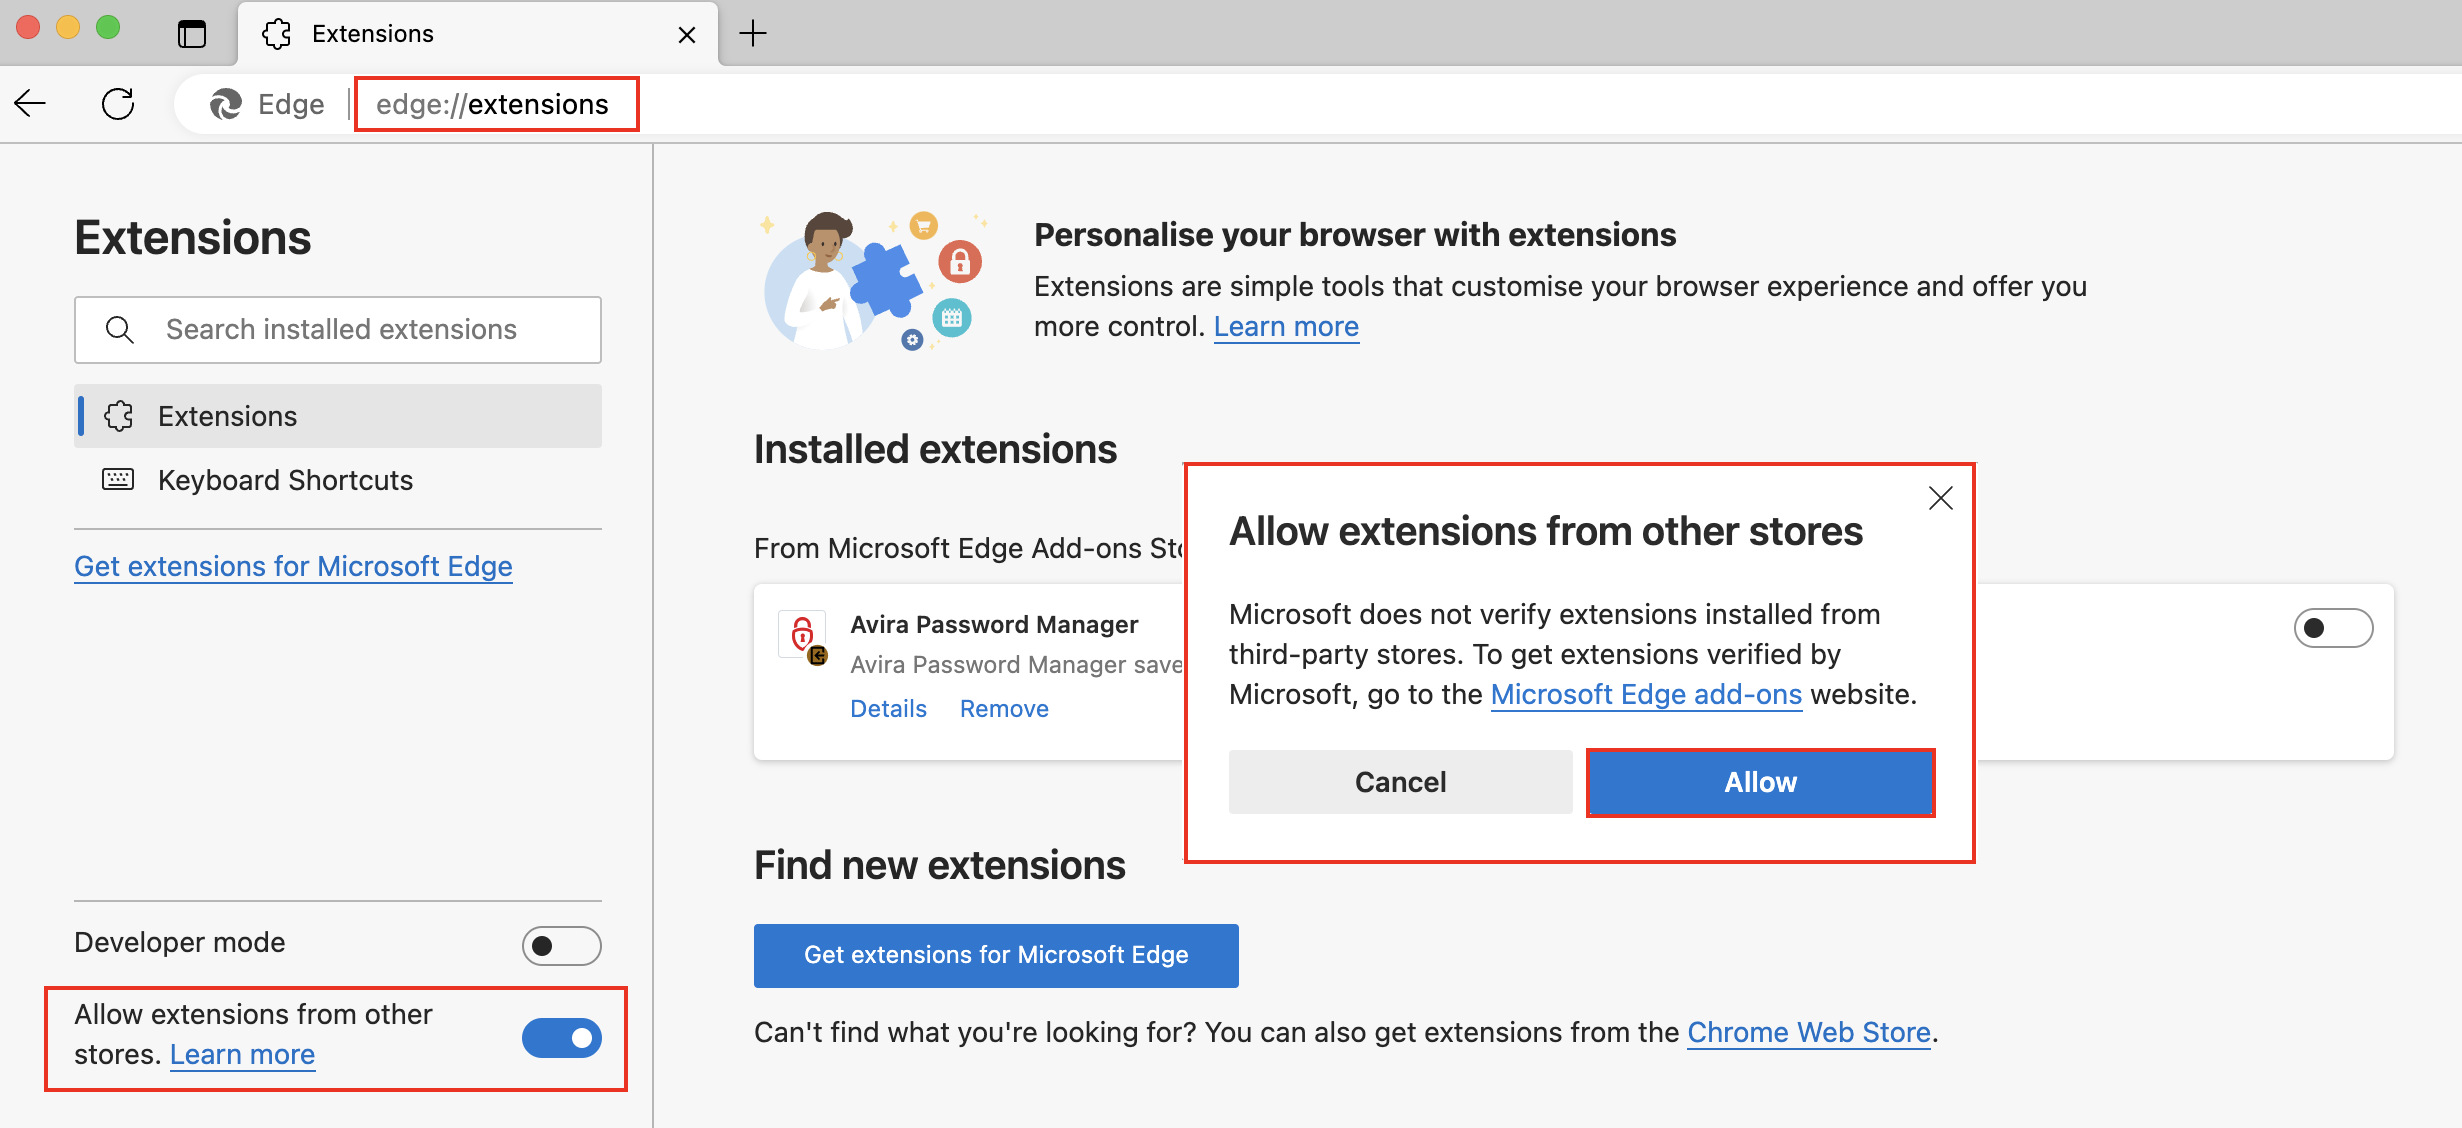The width and height of the screenshot is (2462, 1128).
Task: Open sidebar Get extensions for Microsoft Edge link
Action: pos(293,566)
